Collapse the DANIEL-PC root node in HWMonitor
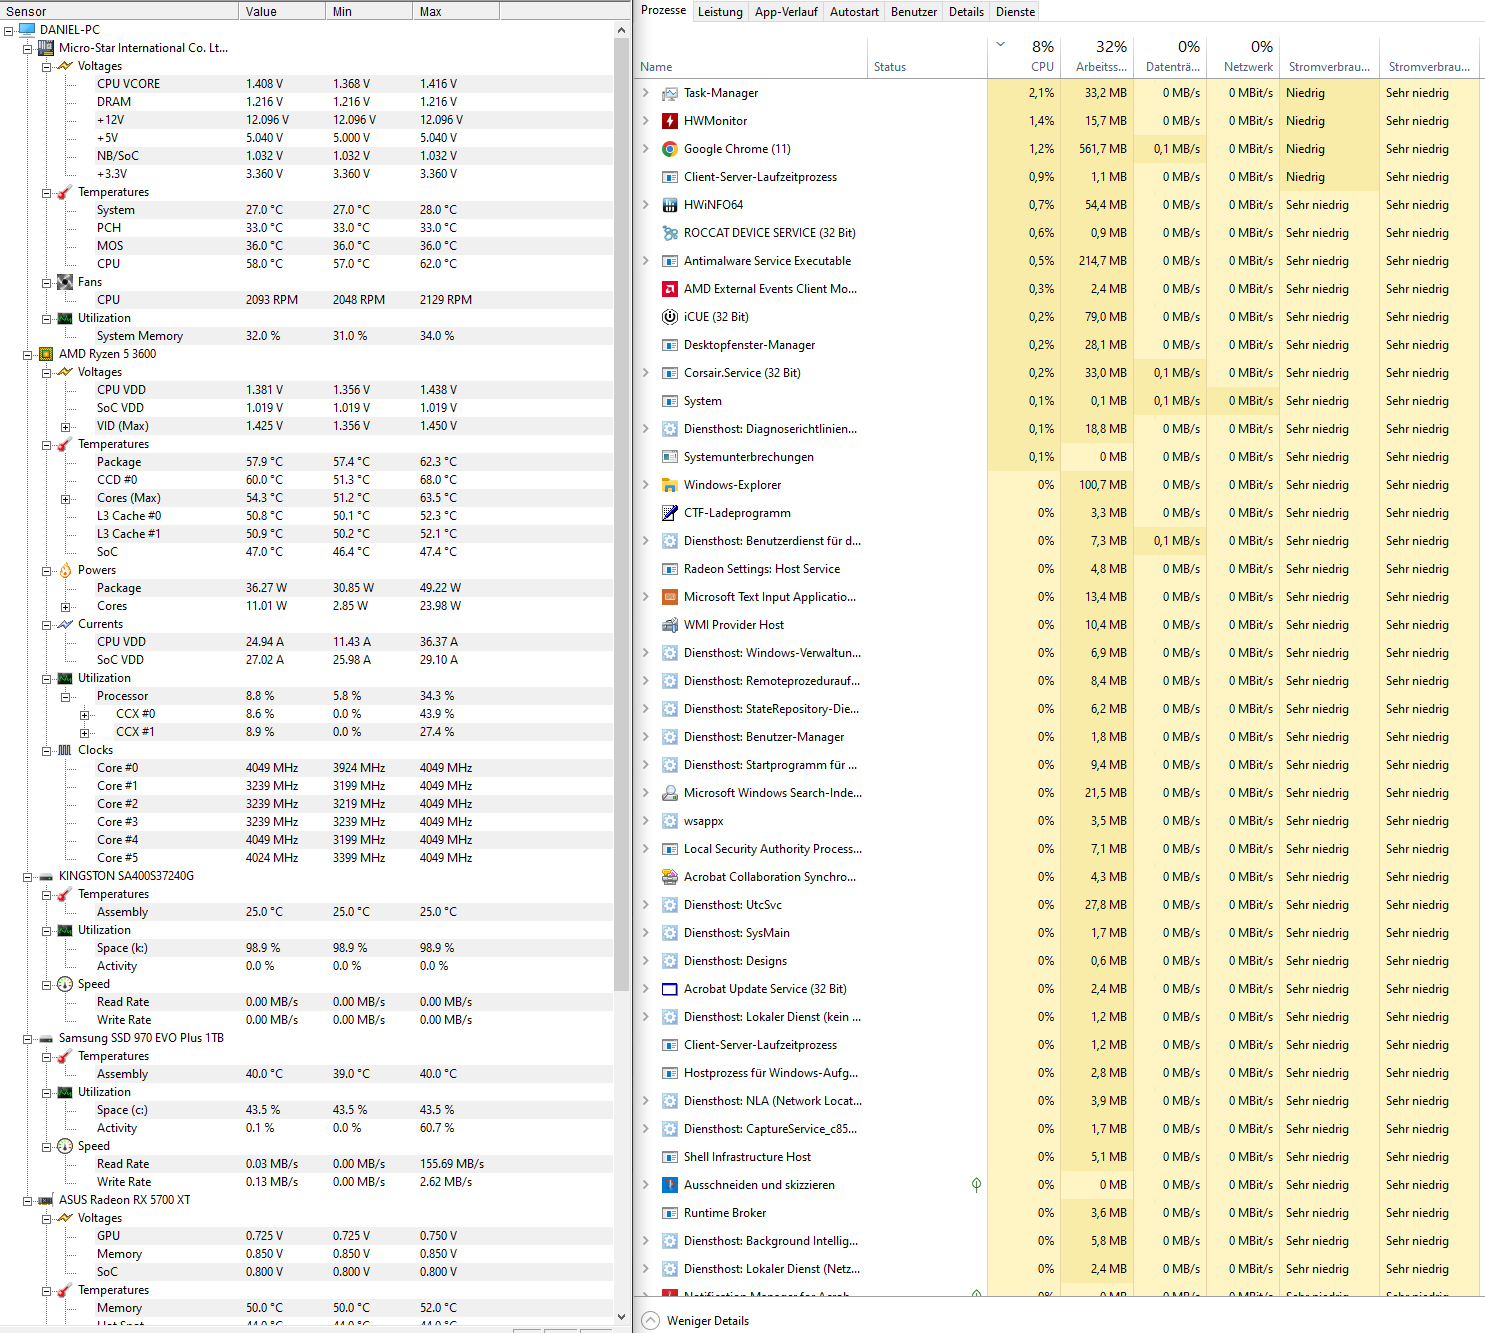Viewport: 1485px width, 1333px height. click(8, 30)
